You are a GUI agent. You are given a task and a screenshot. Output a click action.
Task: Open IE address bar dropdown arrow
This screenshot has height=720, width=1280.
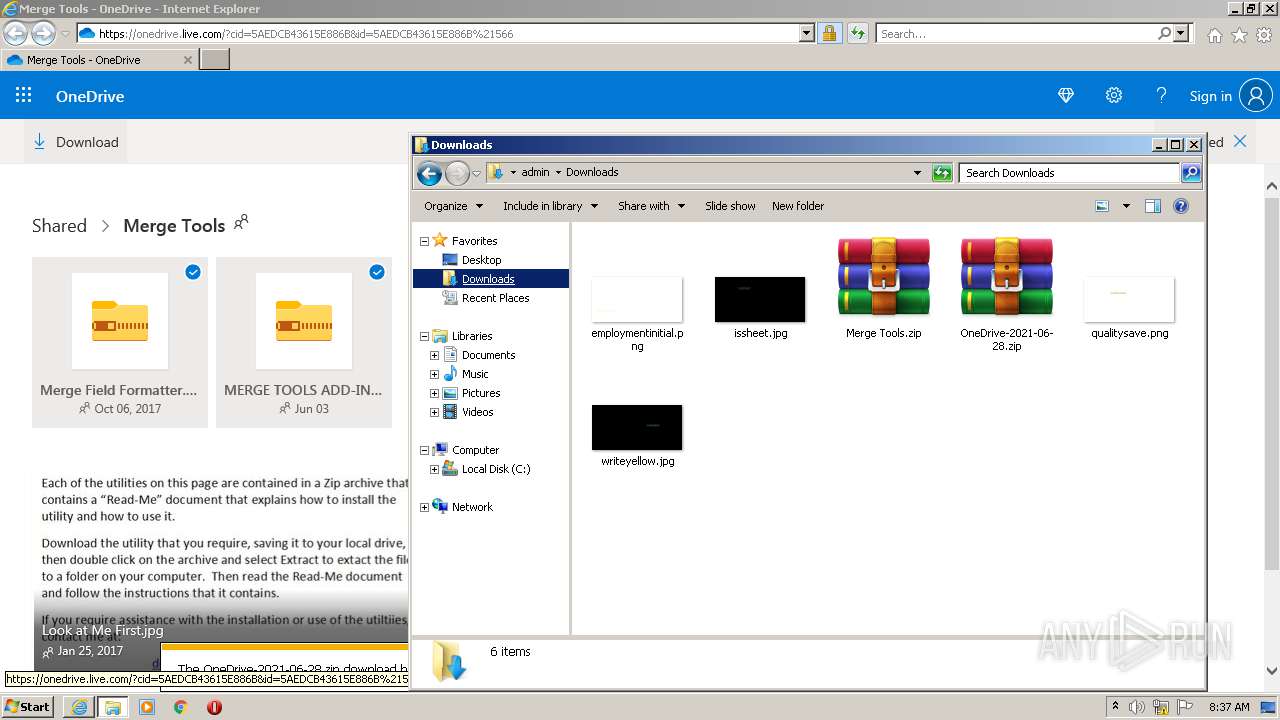pos(807,33)
